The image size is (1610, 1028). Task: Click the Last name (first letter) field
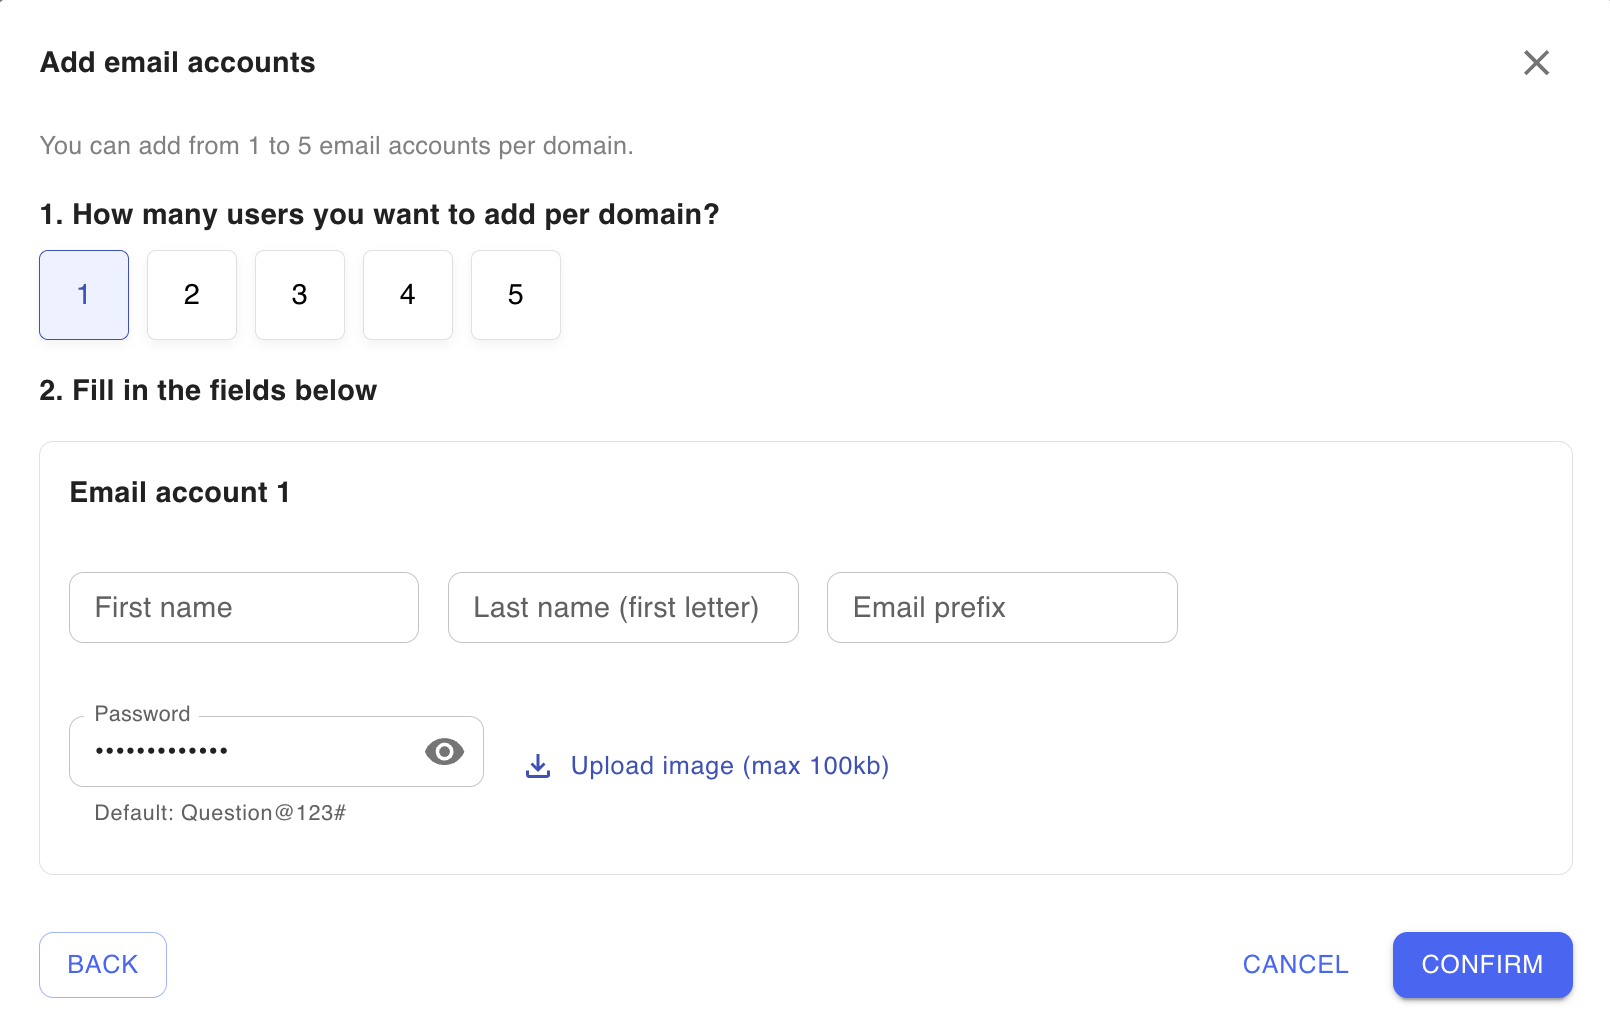tap(623, 608)
